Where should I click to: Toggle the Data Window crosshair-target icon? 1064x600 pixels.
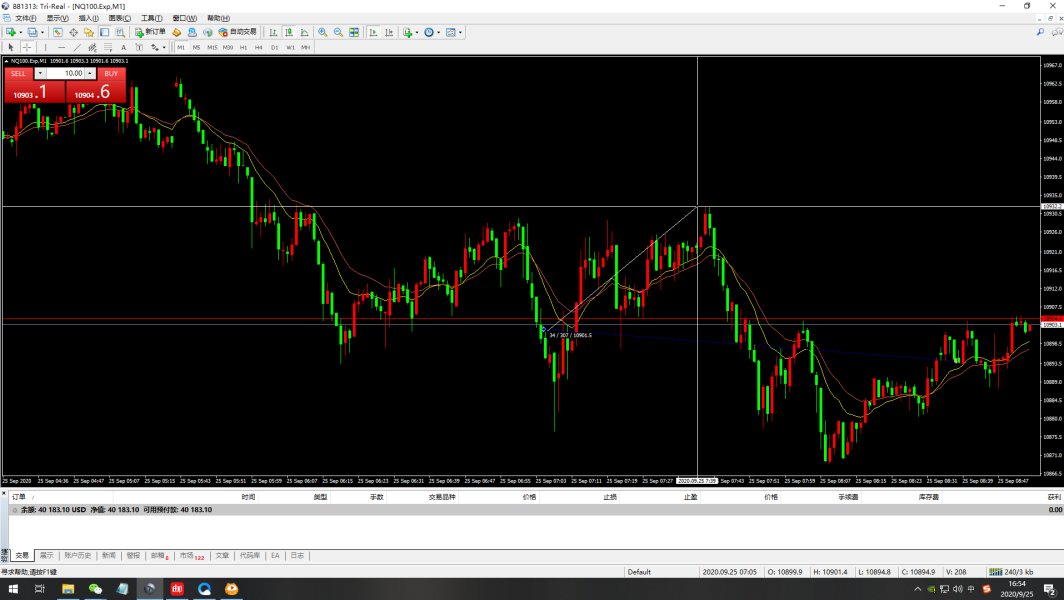(73, 32)
